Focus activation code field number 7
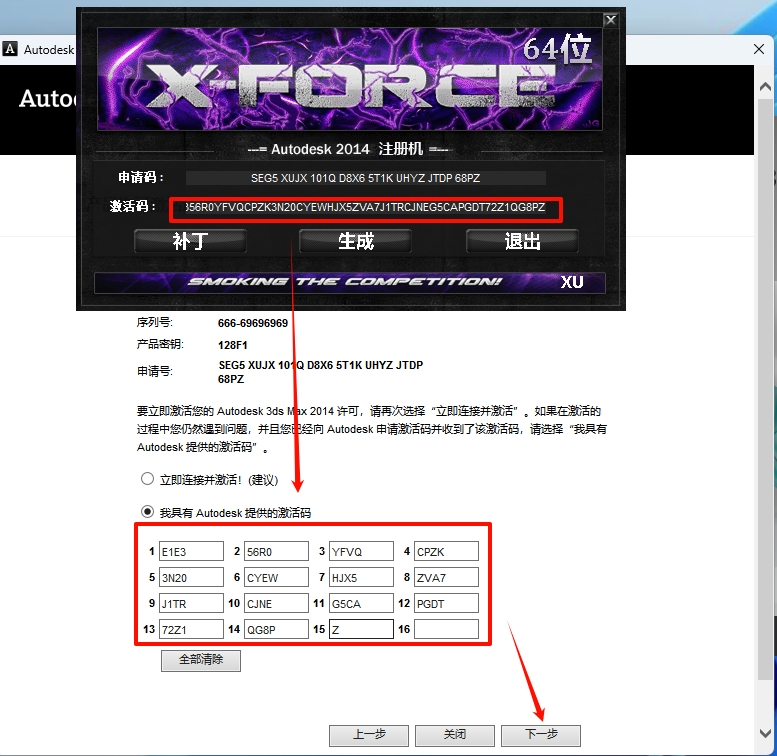This screenshot has height=756, width=777. click(x=360, y=577)
